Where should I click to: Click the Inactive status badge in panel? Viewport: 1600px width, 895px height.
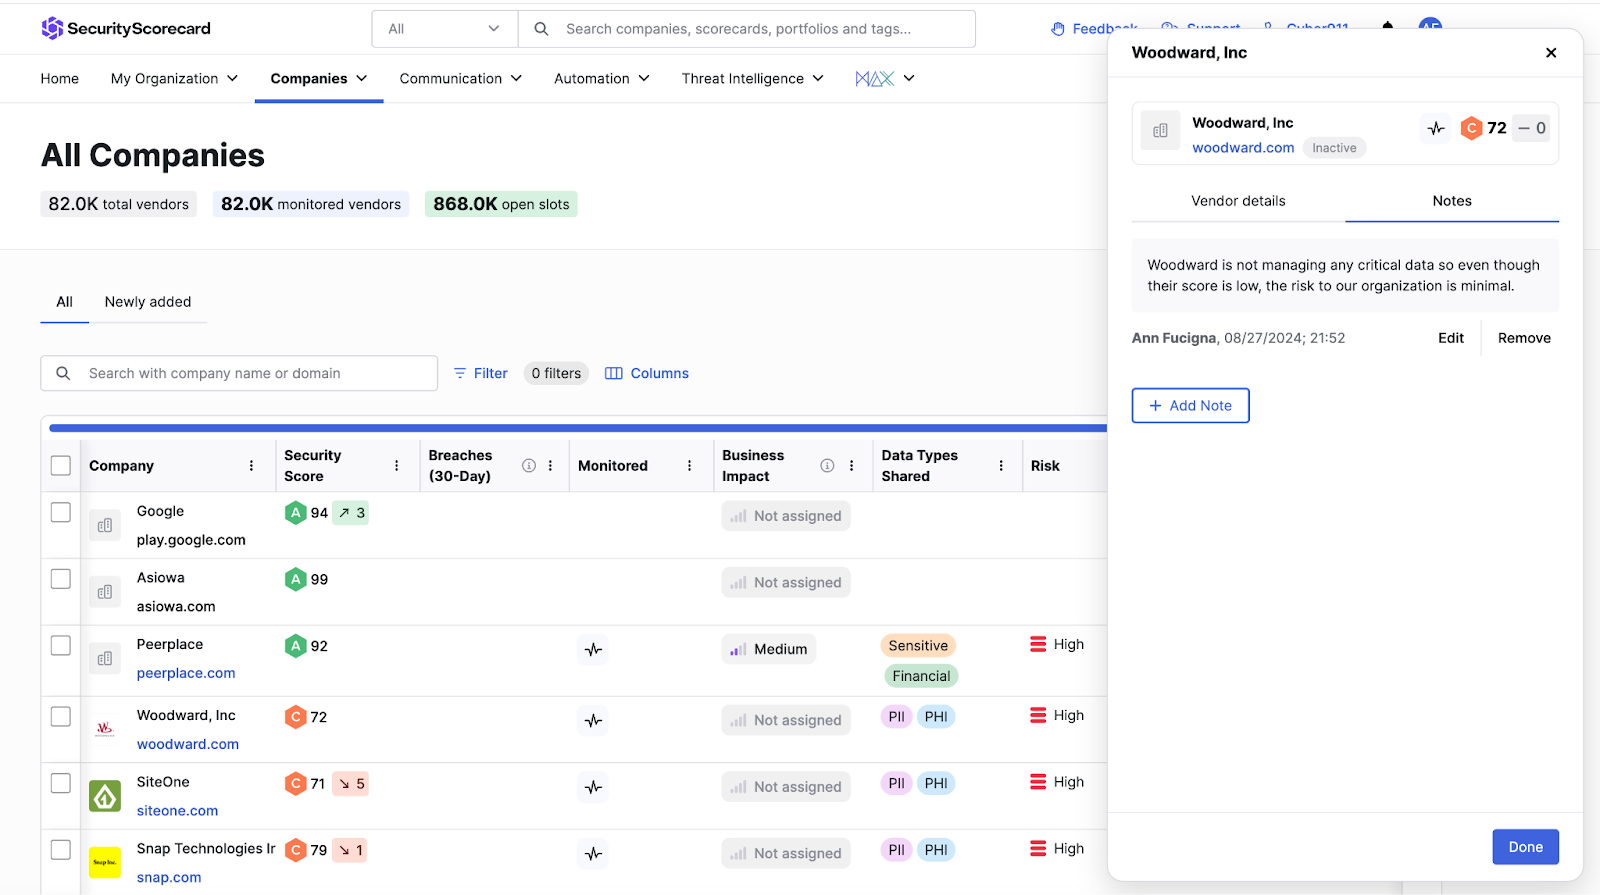tap(1334, 148)
